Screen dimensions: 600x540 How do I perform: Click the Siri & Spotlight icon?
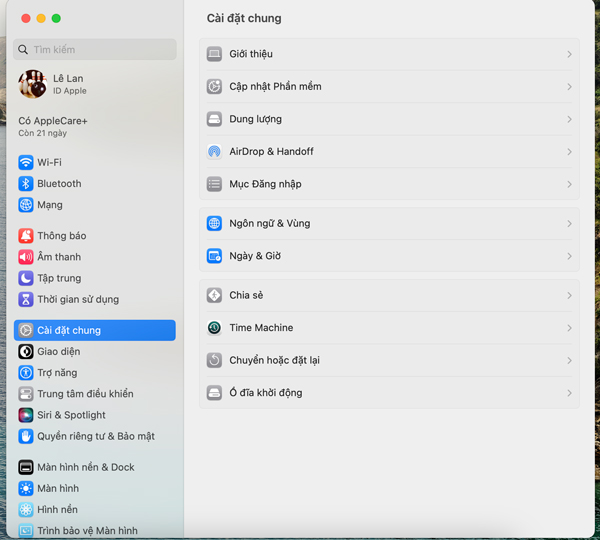click(x=26, y=415)
